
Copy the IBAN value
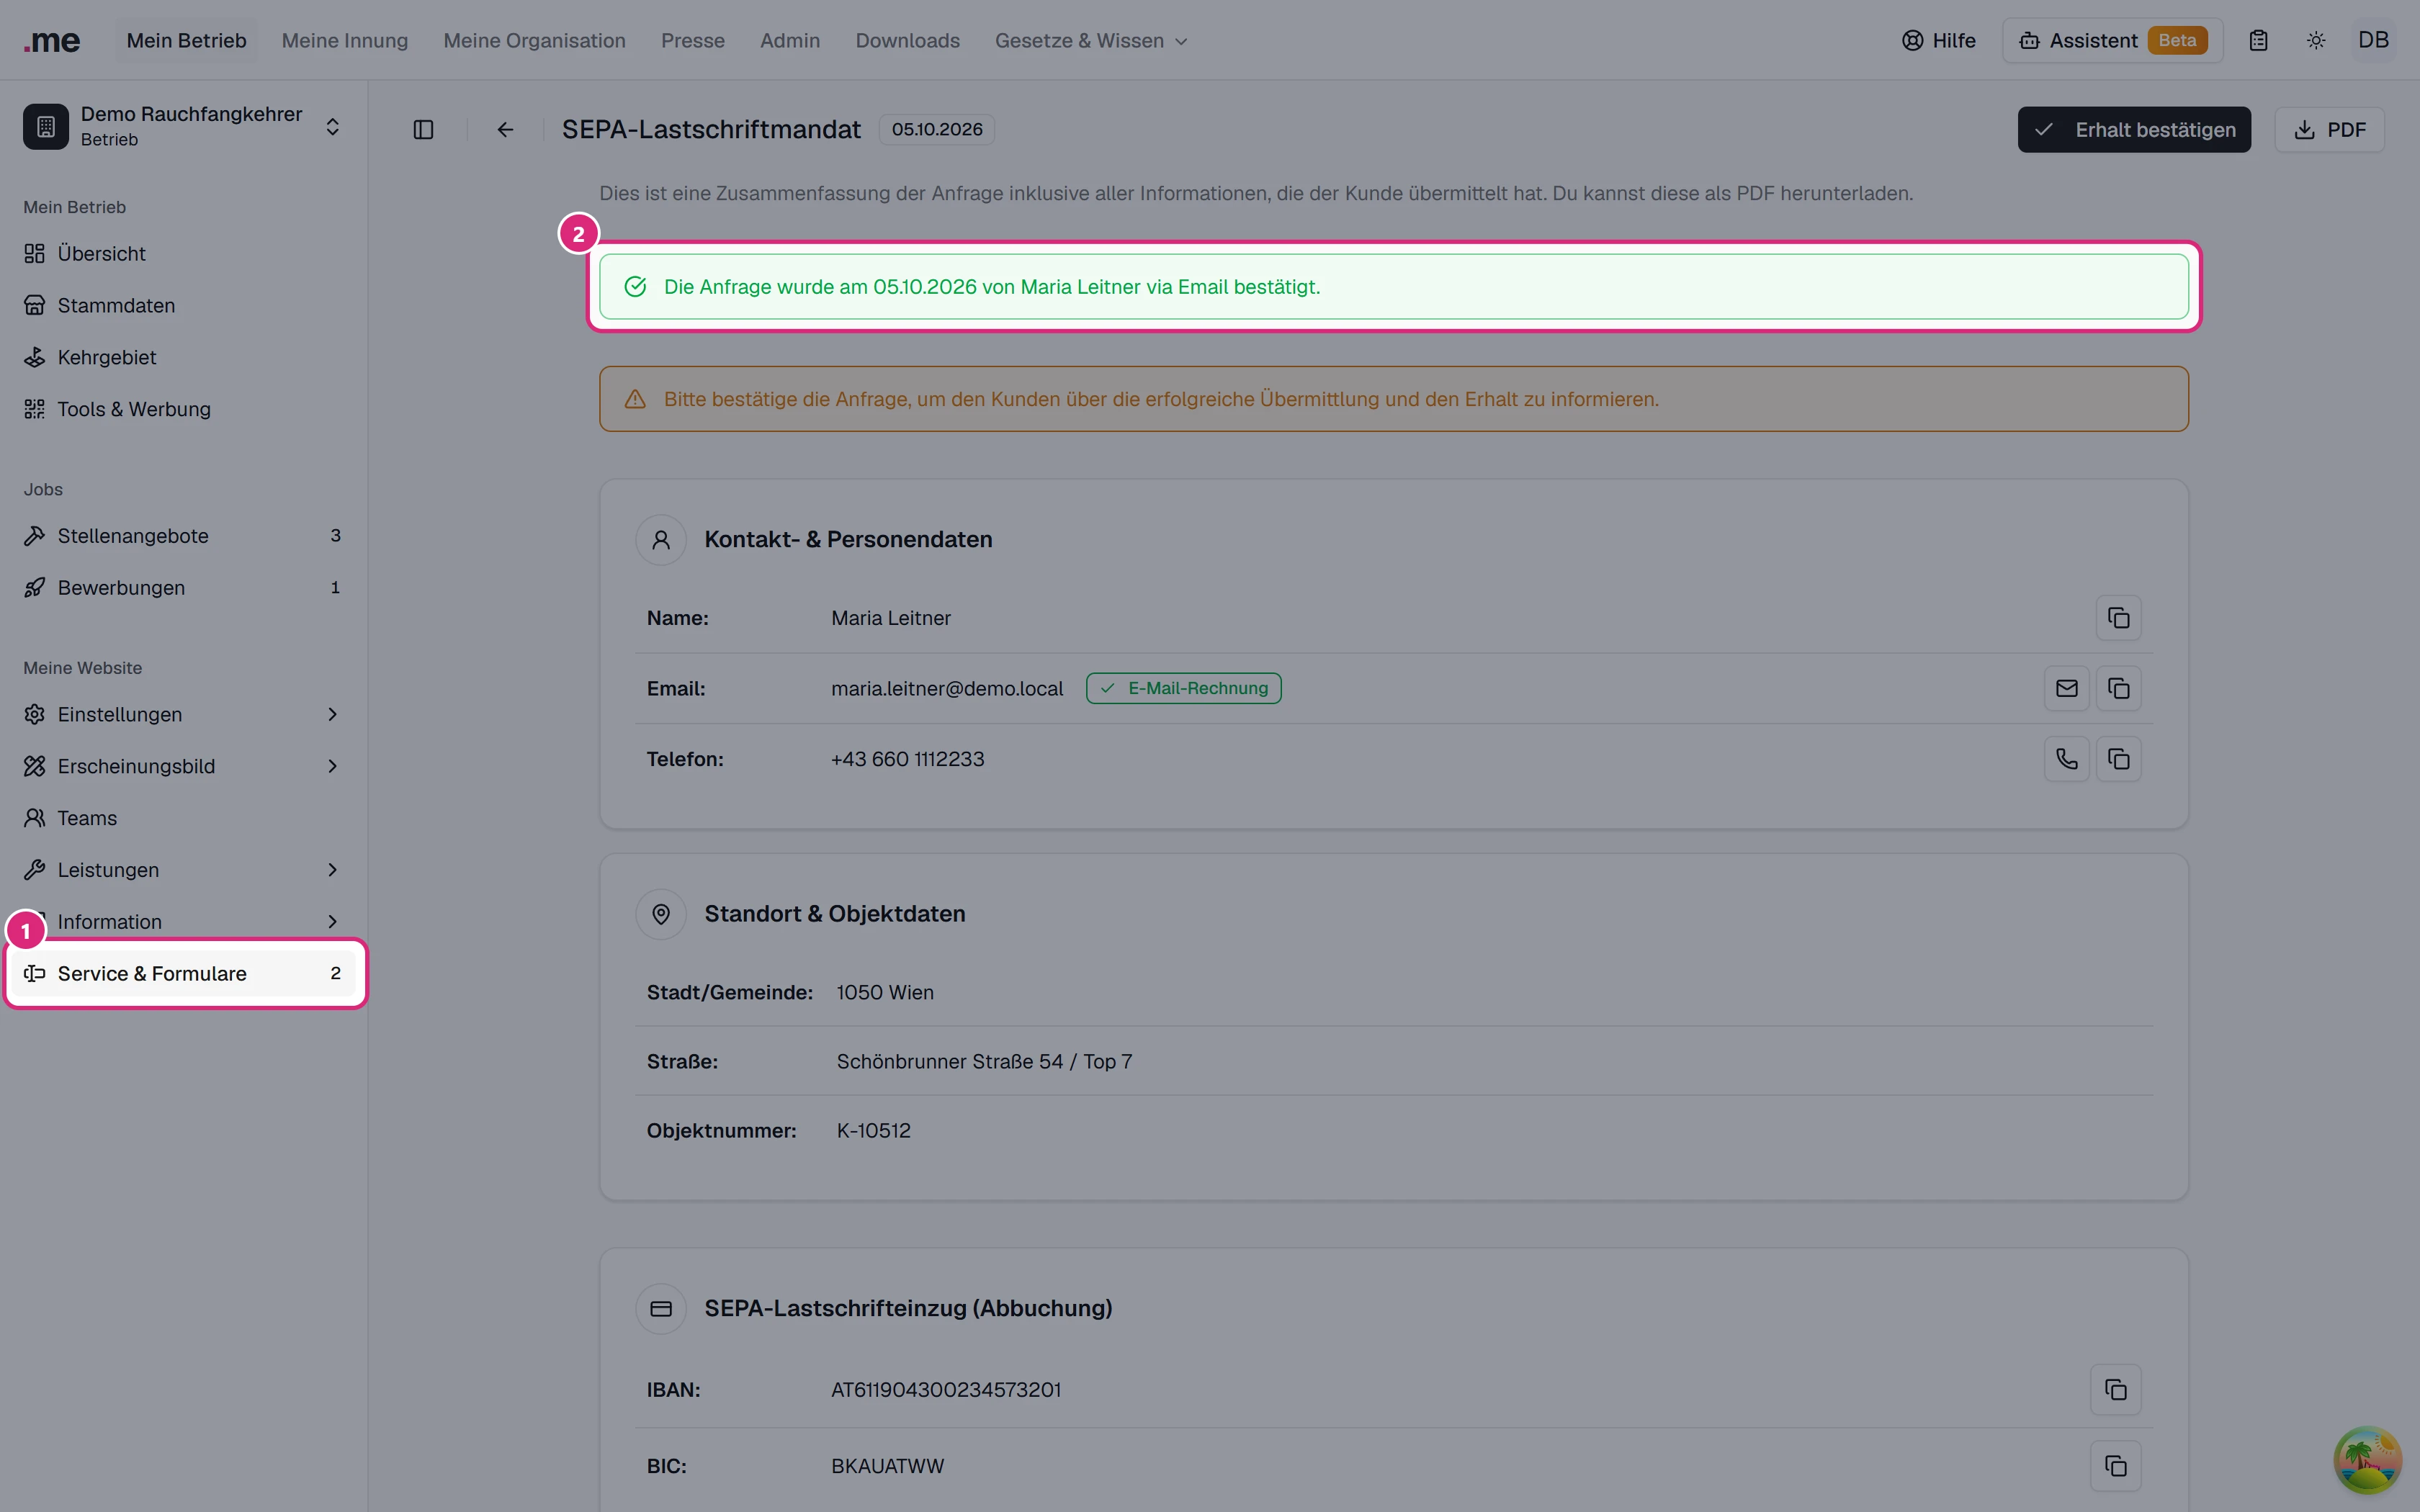(x=2116, y=1389)
